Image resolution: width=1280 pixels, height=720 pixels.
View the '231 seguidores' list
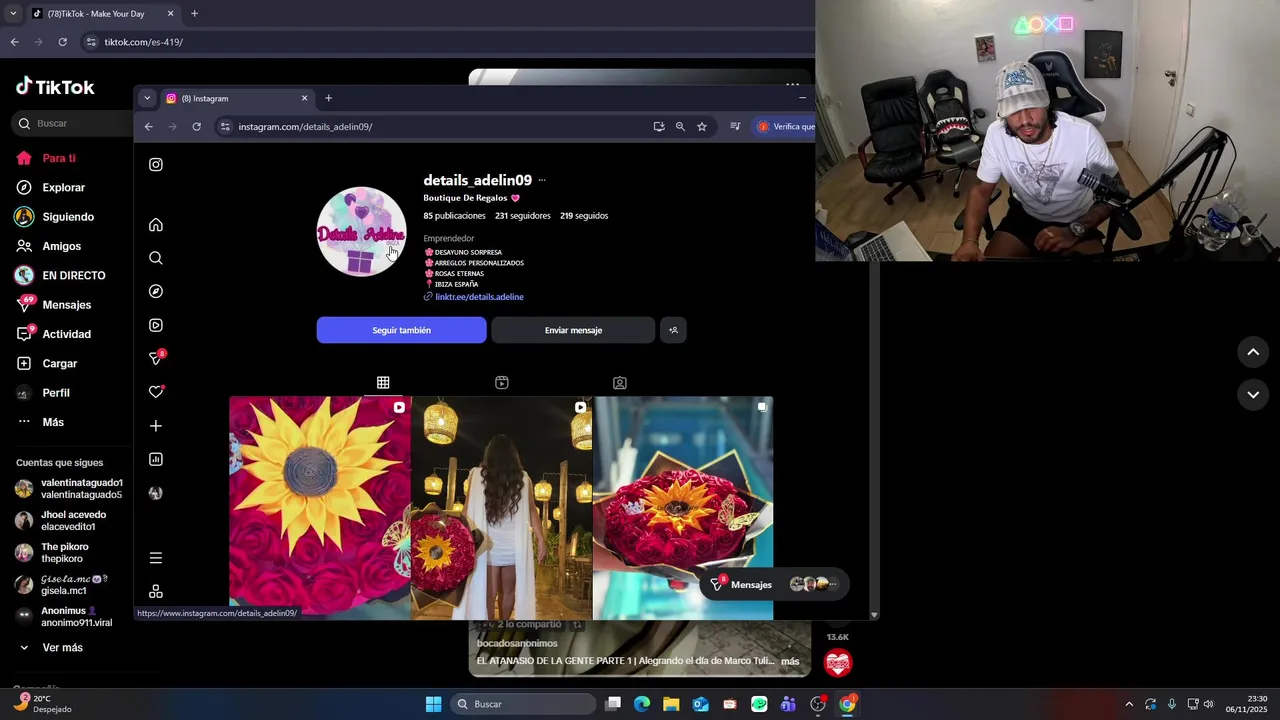pyautogui.click(x=523, y=216)
